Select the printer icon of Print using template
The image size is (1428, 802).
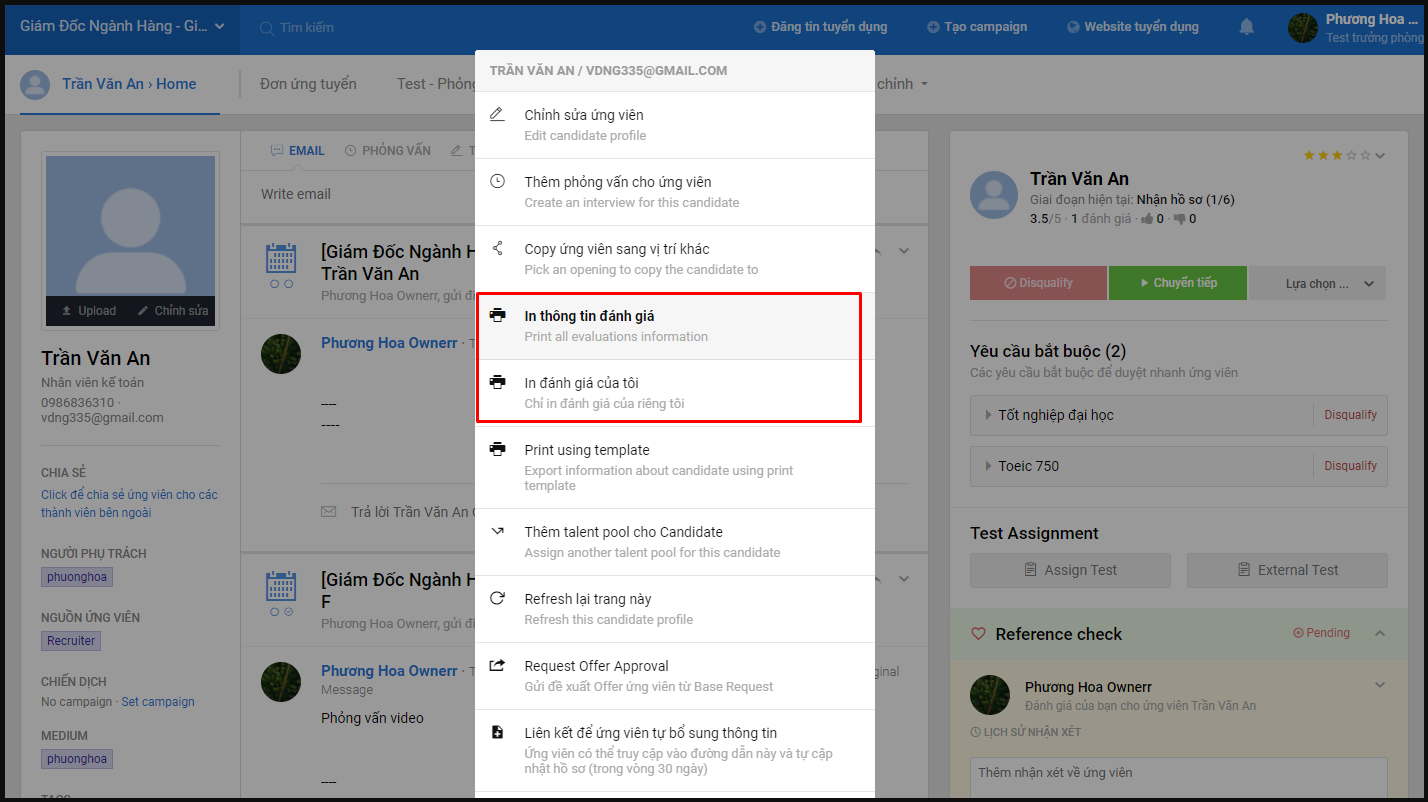point(497,450)
